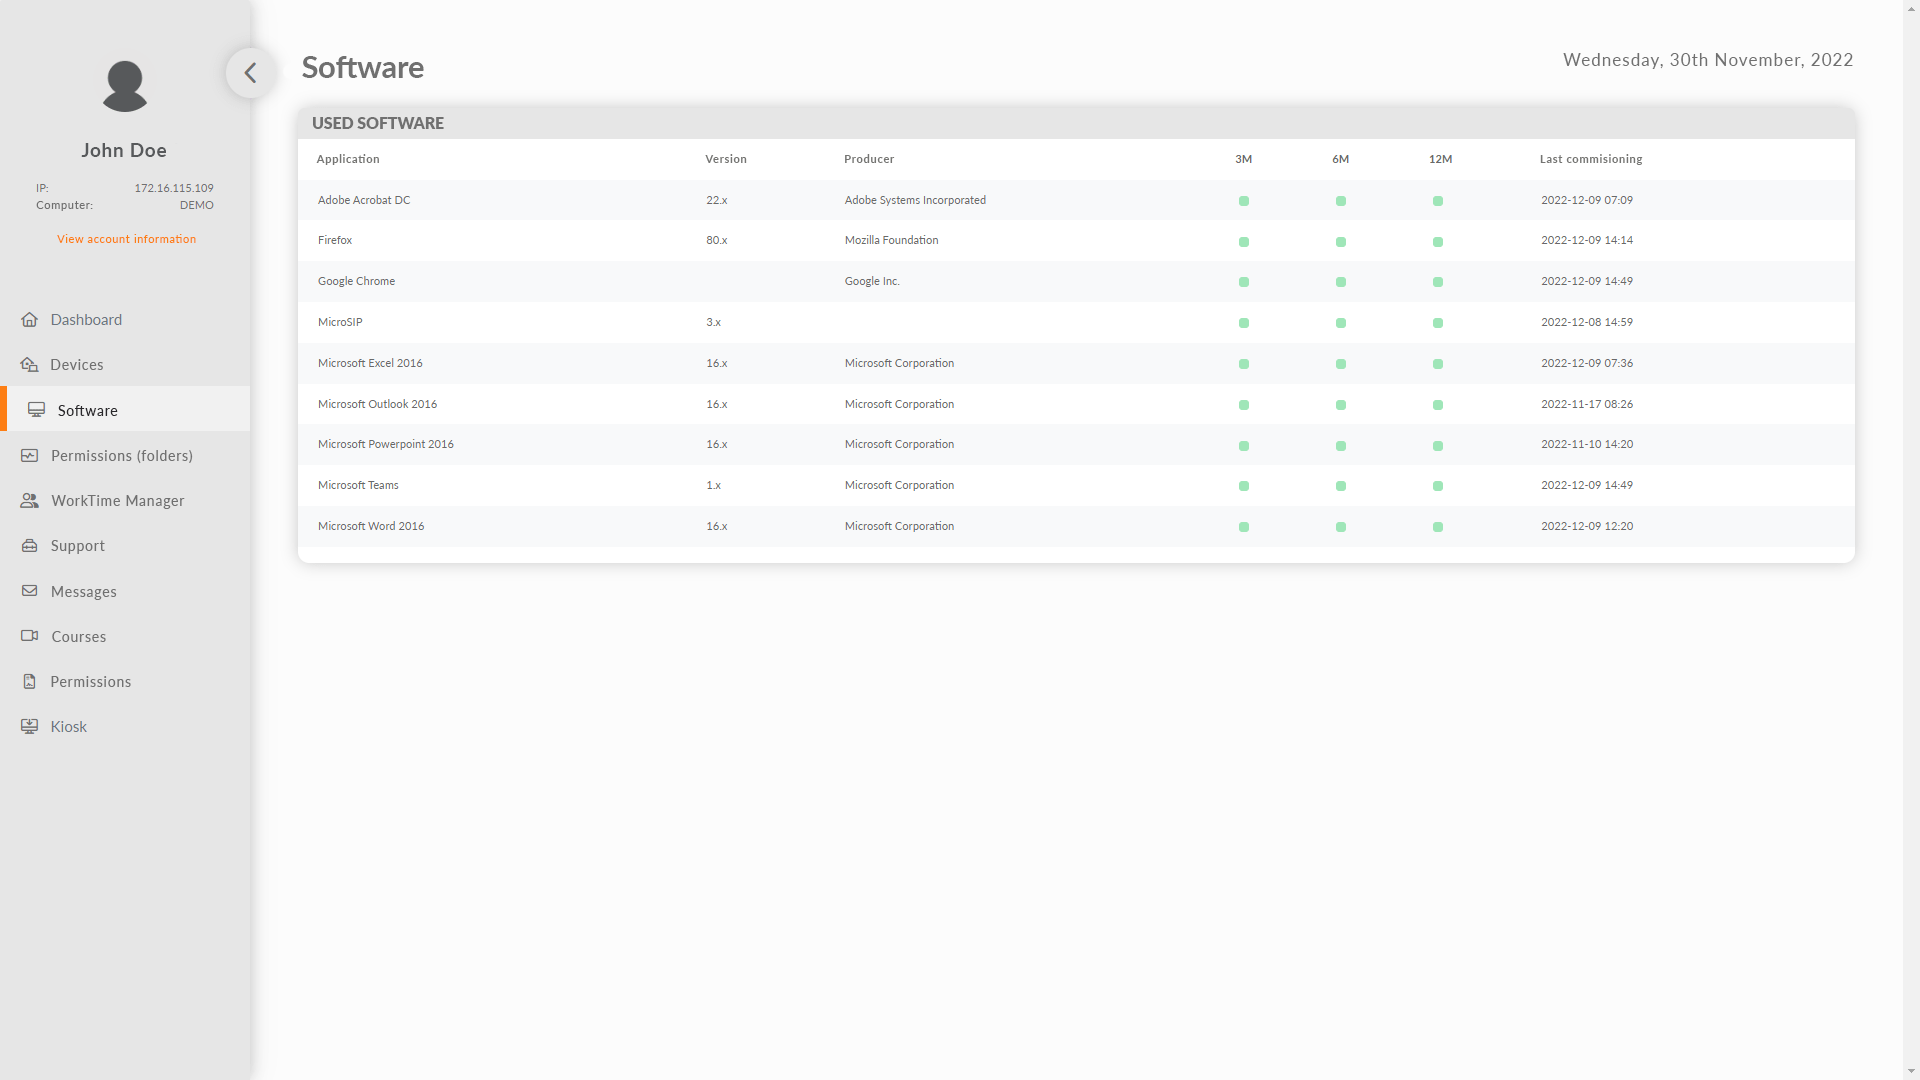Click the 12M green dot for Microsoft Teams
This screenshot has width=1920, height=1080.
(1438, 486)
